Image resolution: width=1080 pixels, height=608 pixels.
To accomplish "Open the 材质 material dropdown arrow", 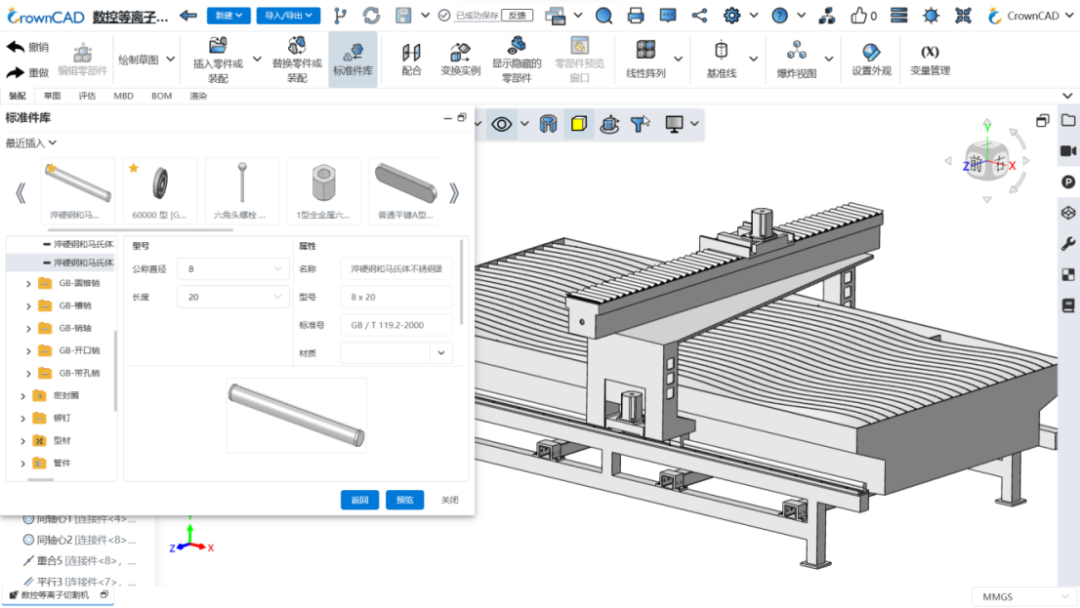I will click(441, 353).
